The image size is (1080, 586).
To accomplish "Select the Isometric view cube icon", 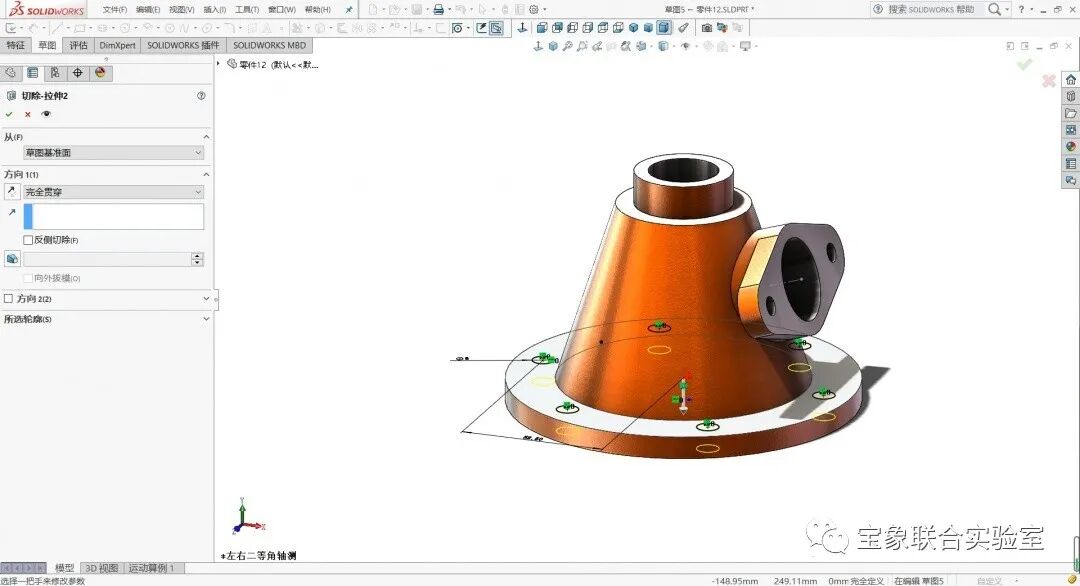I will tap(633, 28).
